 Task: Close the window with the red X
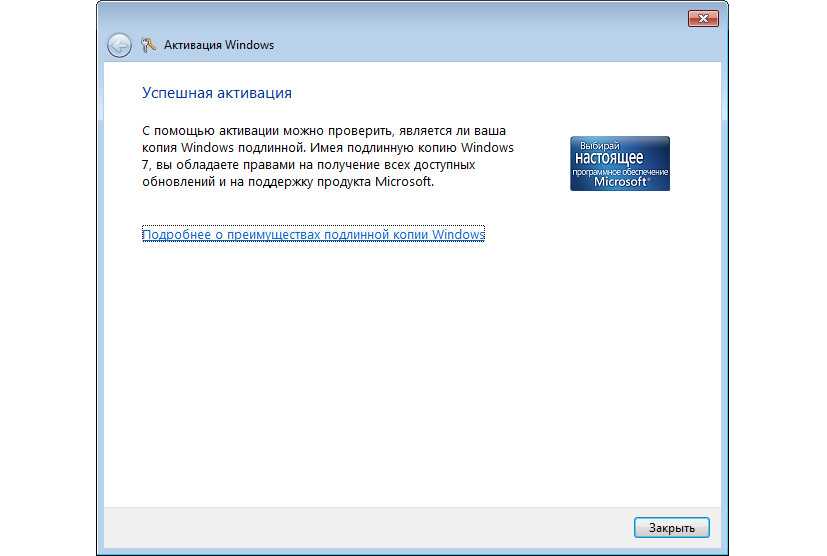[703, 18]
